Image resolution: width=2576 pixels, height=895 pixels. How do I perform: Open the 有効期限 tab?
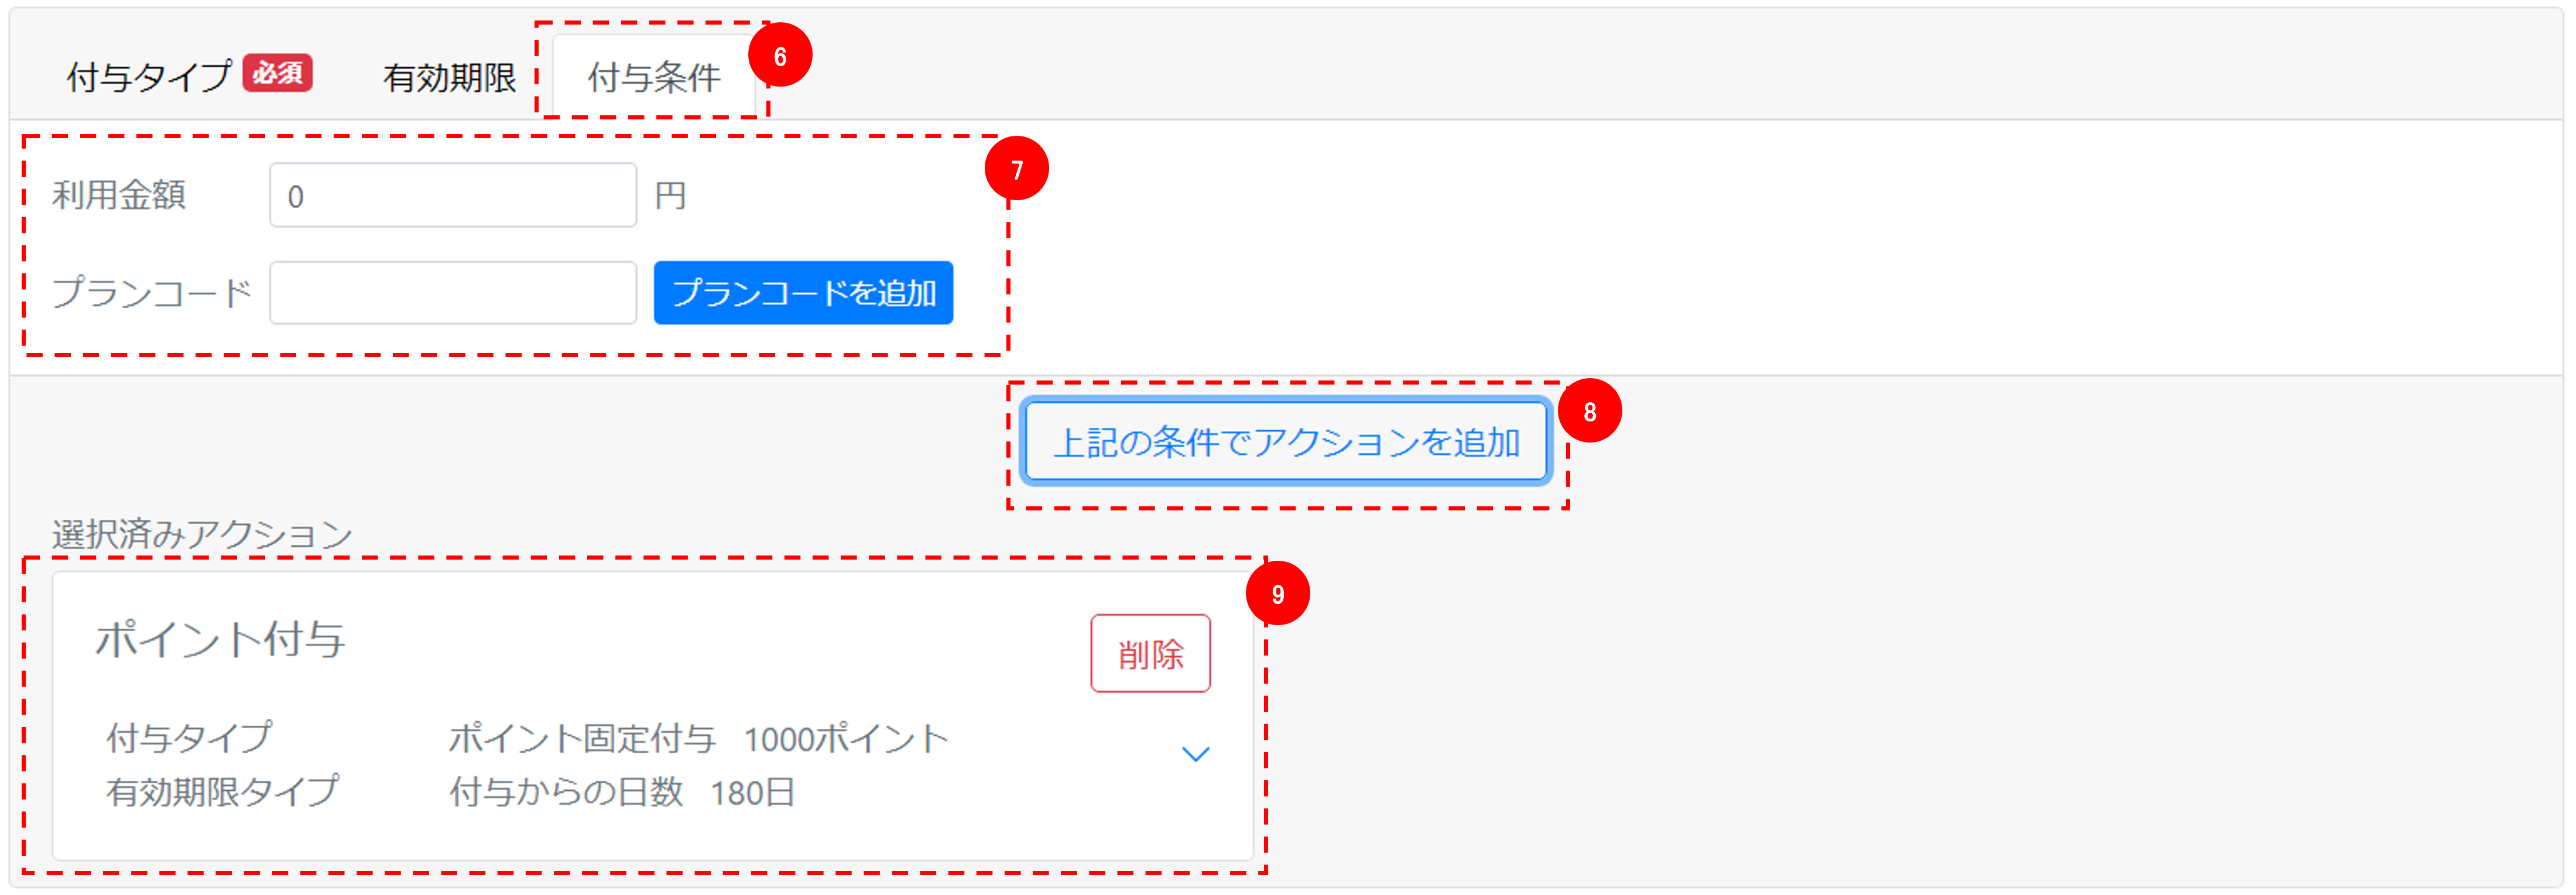click(x=450, y=77)
